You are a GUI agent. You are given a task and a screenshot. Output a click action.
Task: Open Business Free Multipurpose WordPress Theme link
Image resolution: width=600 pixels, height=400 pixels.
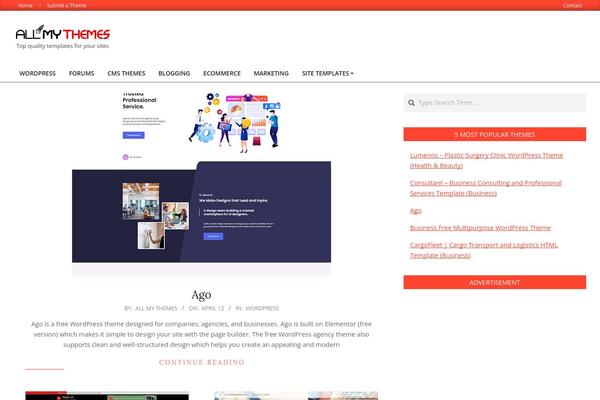[x=480, y=228]
